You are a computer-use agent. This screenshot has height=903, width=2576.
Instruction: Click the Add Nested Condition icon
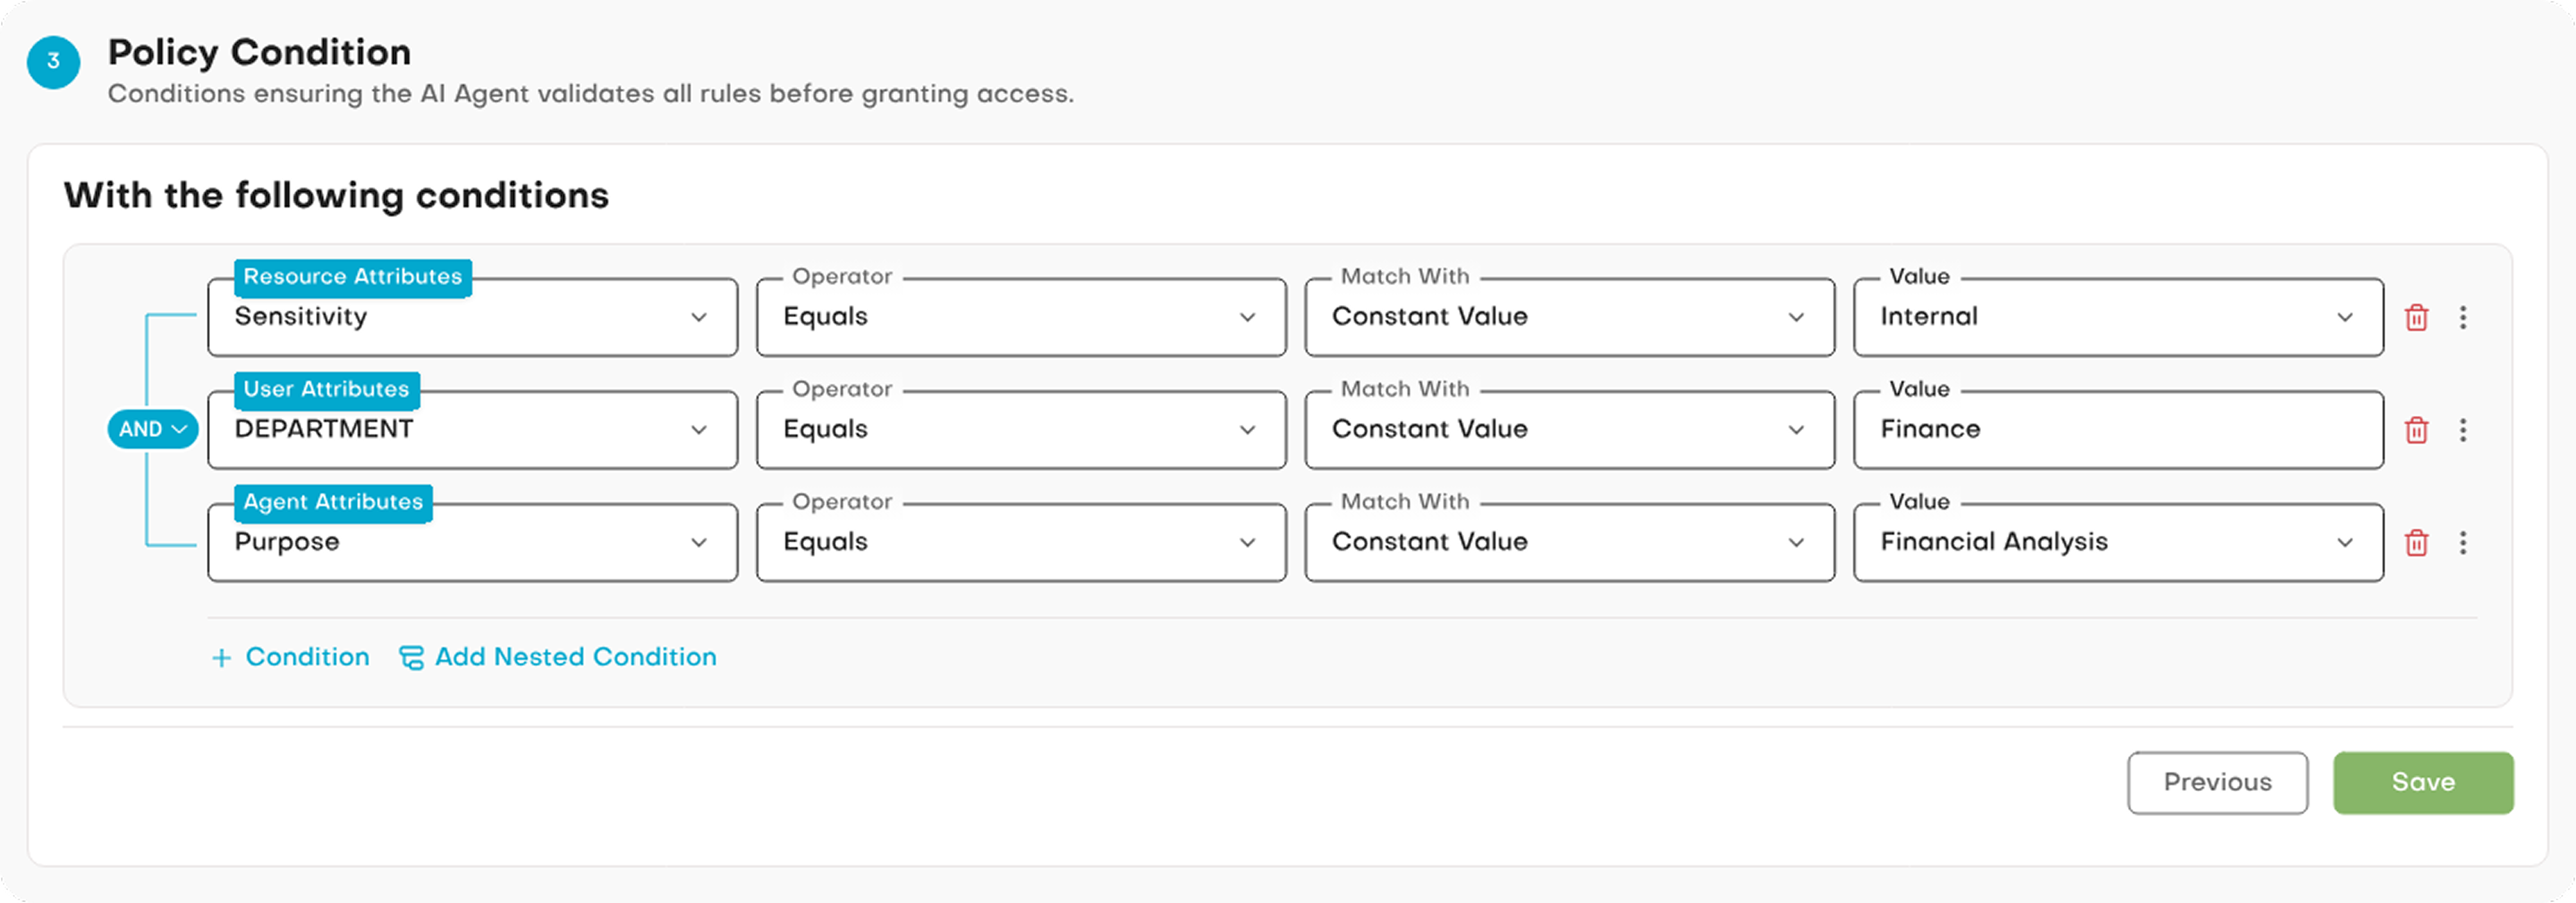point(411,658)
